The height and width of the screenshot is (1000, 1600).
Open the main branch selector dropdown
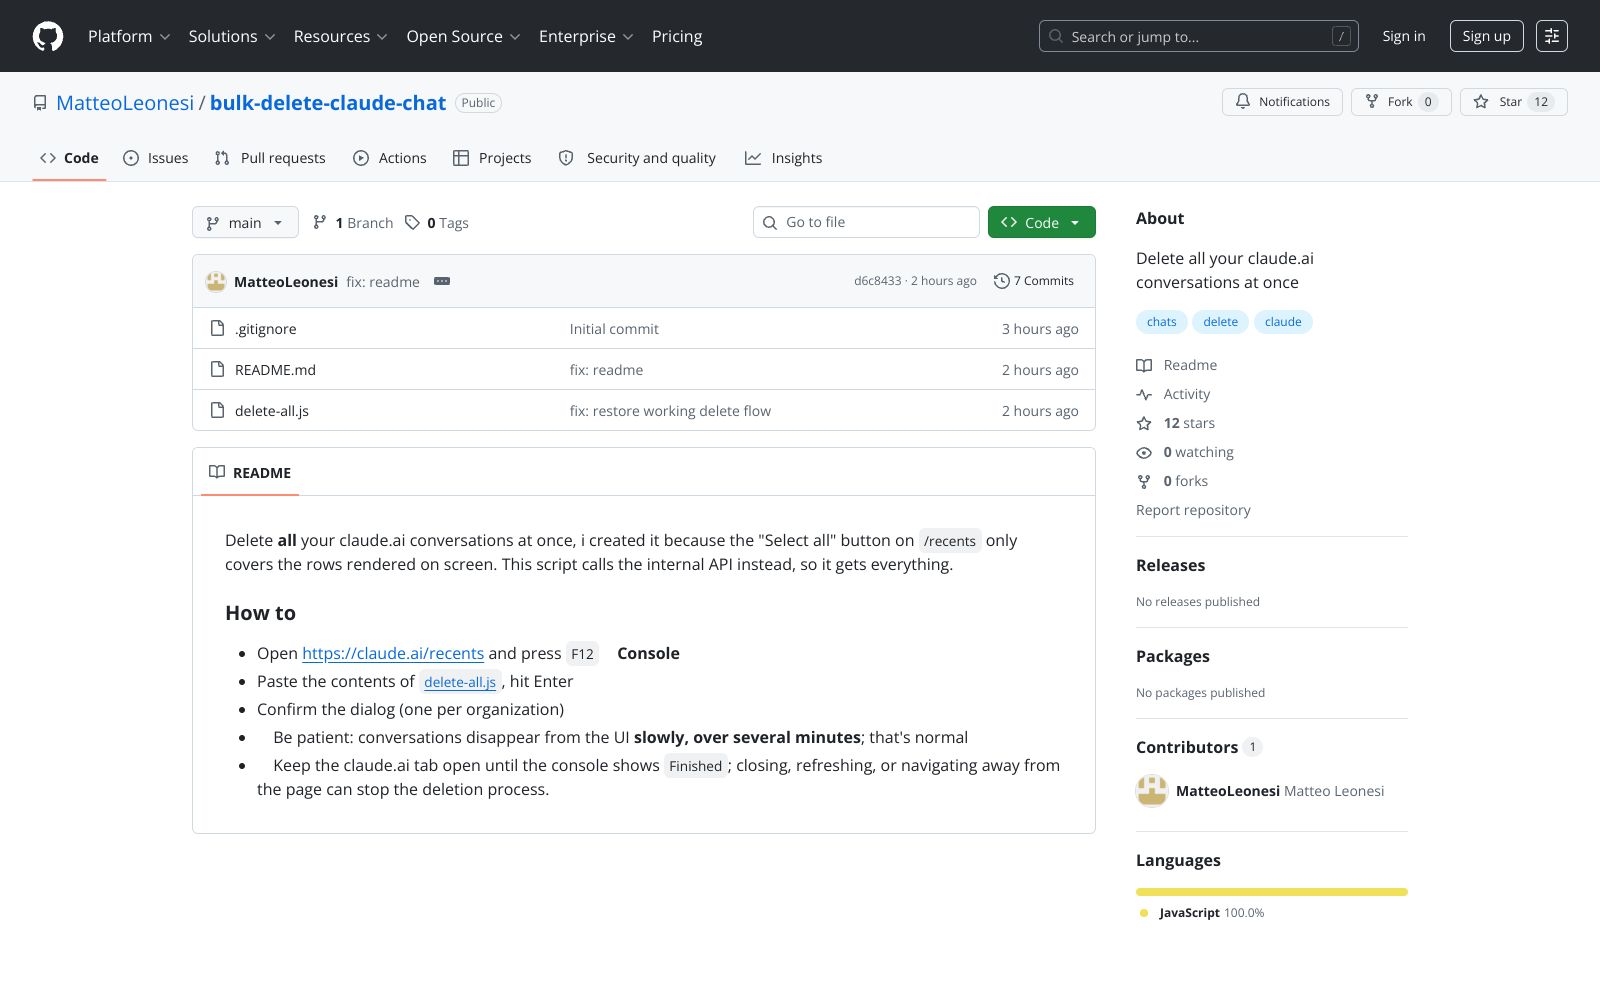(x=245, y=222)
